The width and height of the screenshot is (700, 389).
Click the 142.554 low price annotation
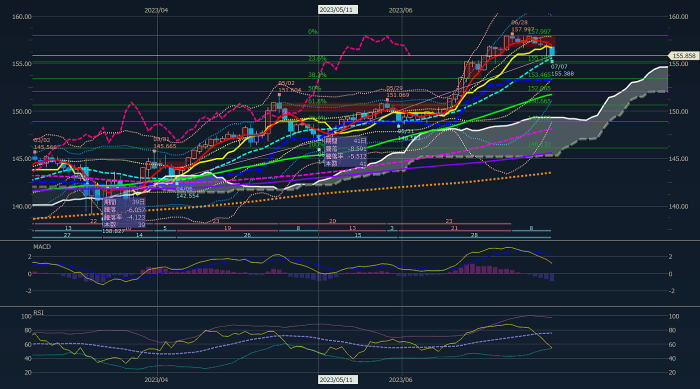188,196
